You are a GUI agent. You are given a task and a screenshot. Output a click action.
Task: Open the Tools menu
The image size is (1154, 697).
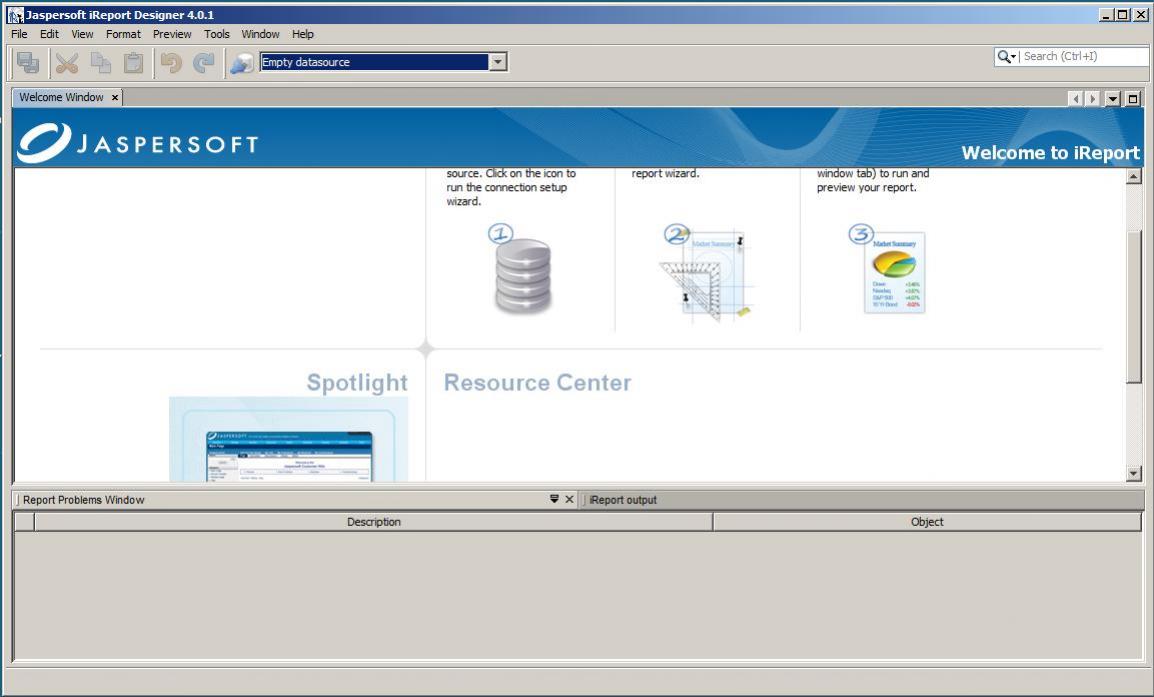pyautogui.click(x=217, y=34)
